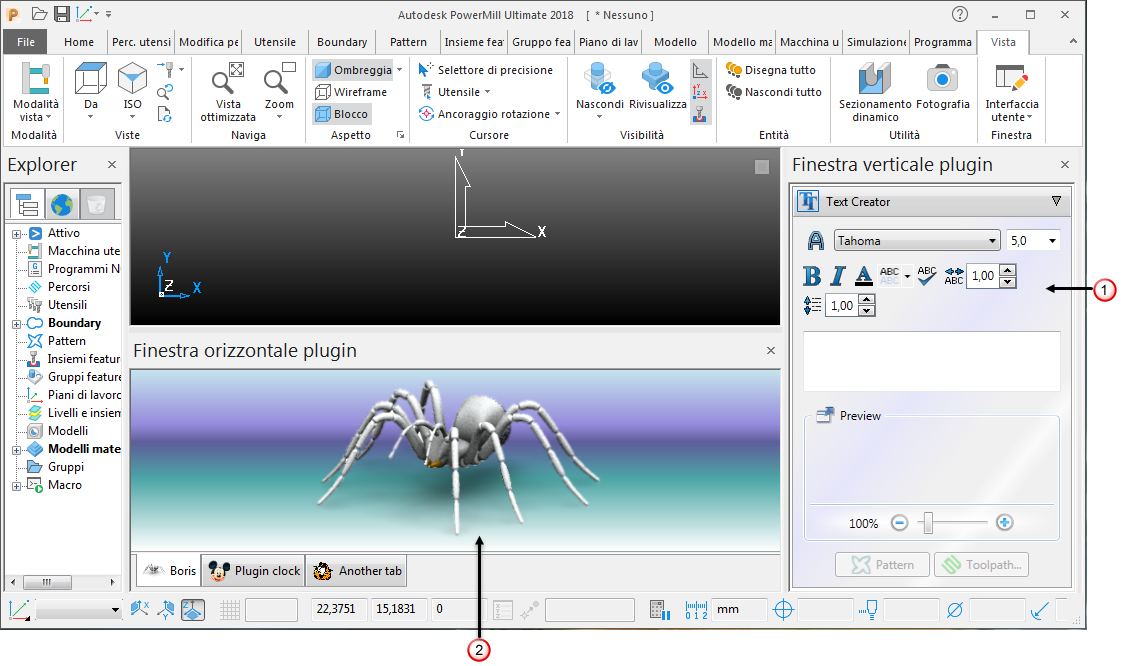Click the Da view cube icon
The height and width of the screenshot is (666, 1145).
coord(91,77)
